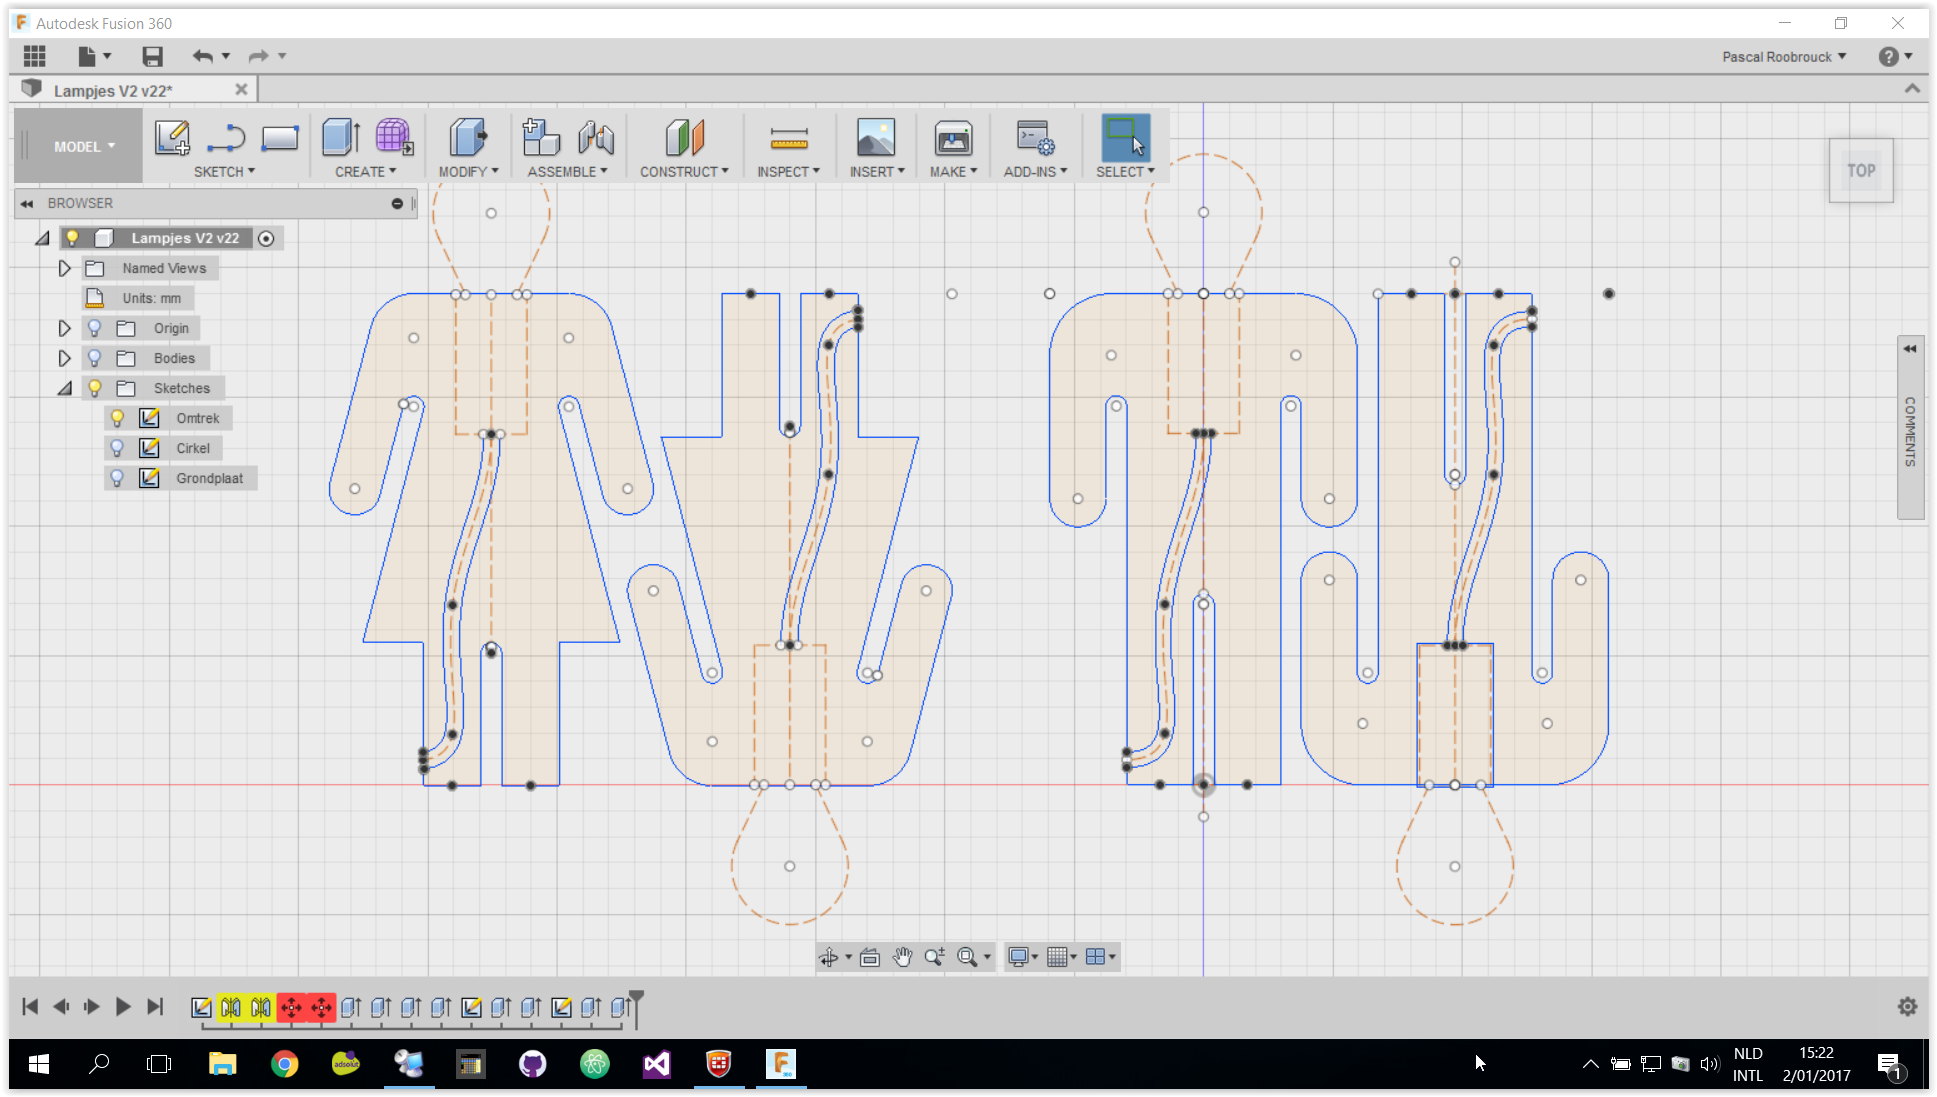Open the Viewports layout dropdown
Viewport: 1937px width, 1097px height.
(1100, 957)
